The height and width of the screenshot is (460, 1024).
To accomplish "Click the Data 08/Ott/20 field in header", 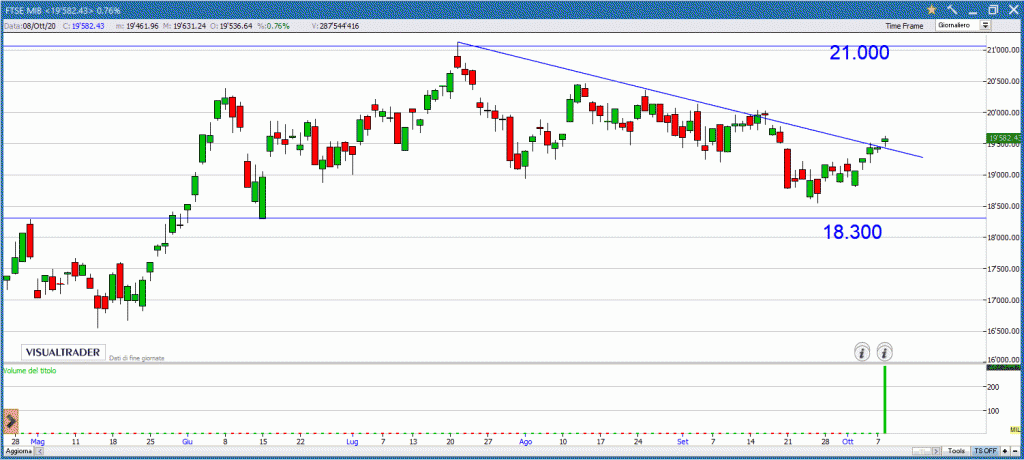I will 30,26.
